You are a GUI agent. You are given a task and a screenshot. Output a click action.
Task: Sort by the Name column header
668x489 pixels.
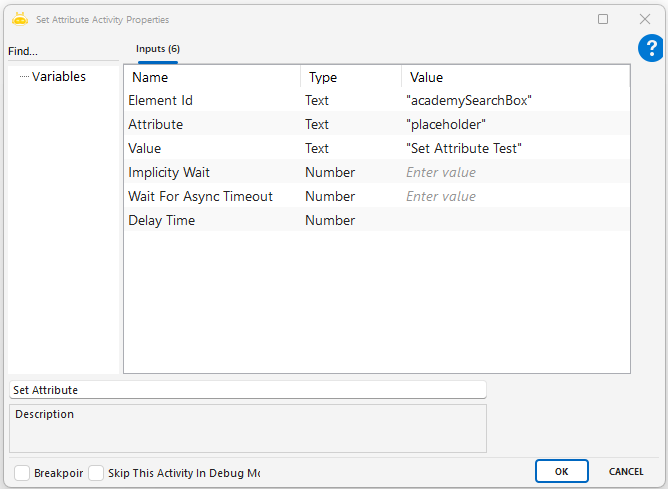click(x=212, y=77)
